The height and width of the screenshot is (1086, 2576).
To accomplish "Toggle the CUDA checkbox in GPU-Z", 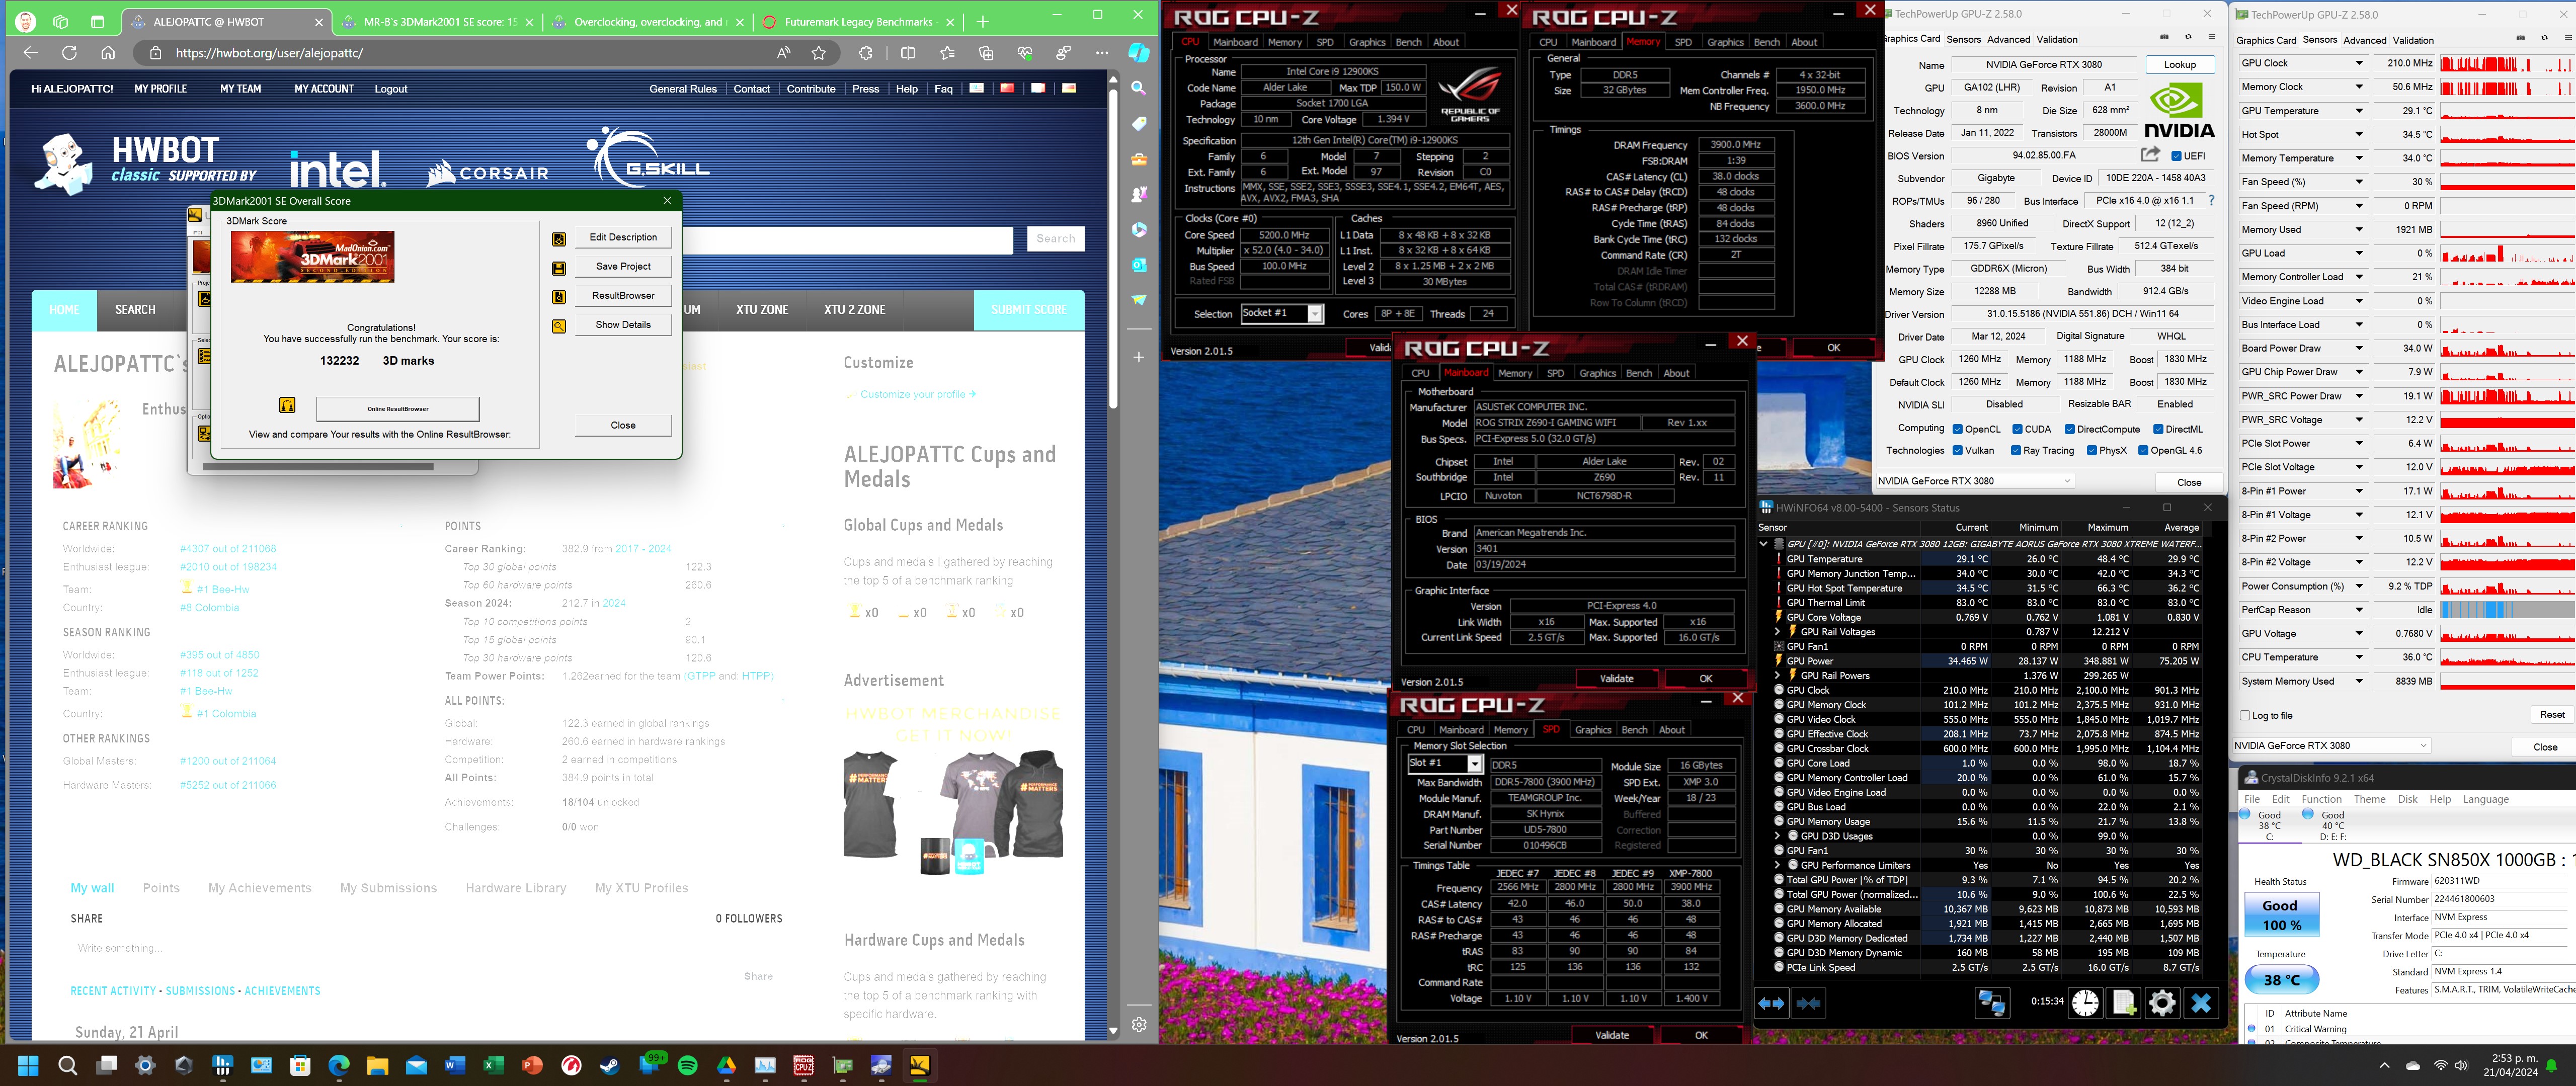I will [2017, 429].
